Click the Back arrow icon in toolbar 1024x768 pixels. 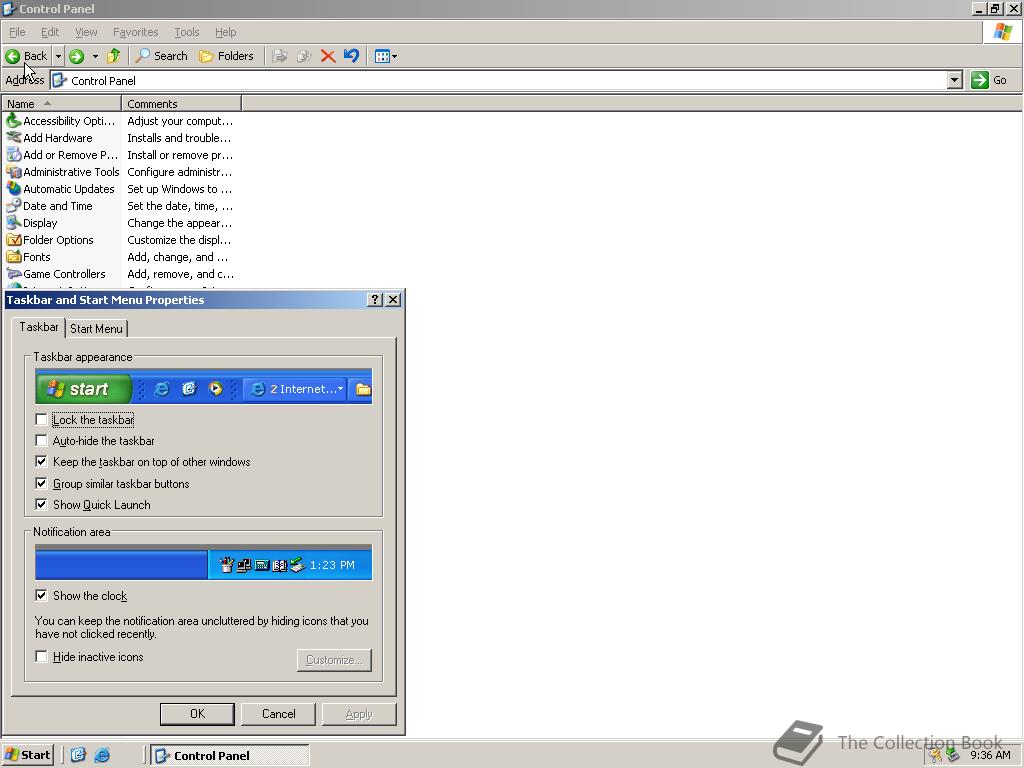12,56
